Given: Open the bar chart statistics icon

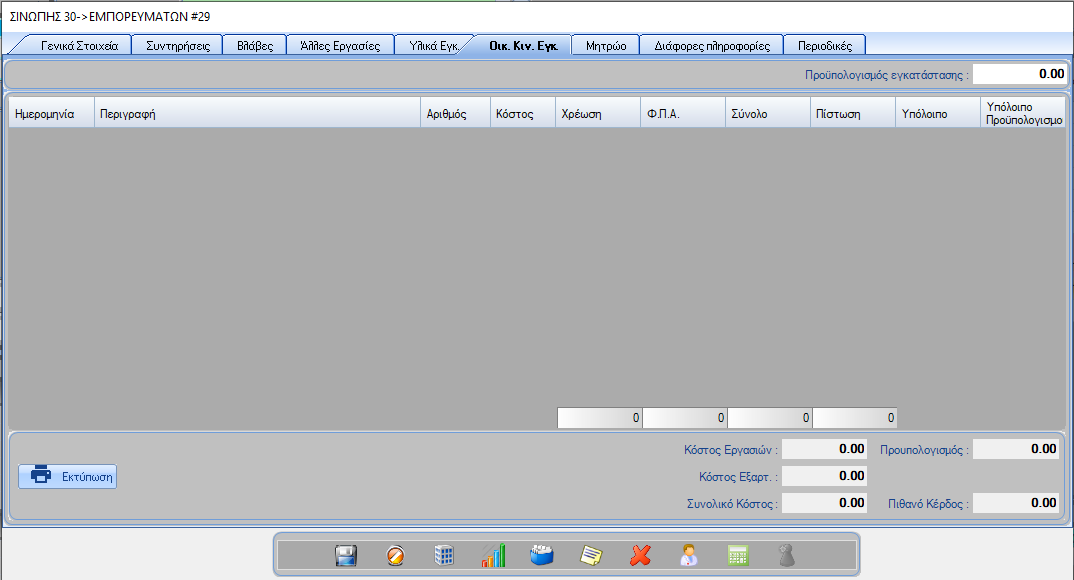Looking at the screenshot, I should pyautogui.click(x=493, y=556).
